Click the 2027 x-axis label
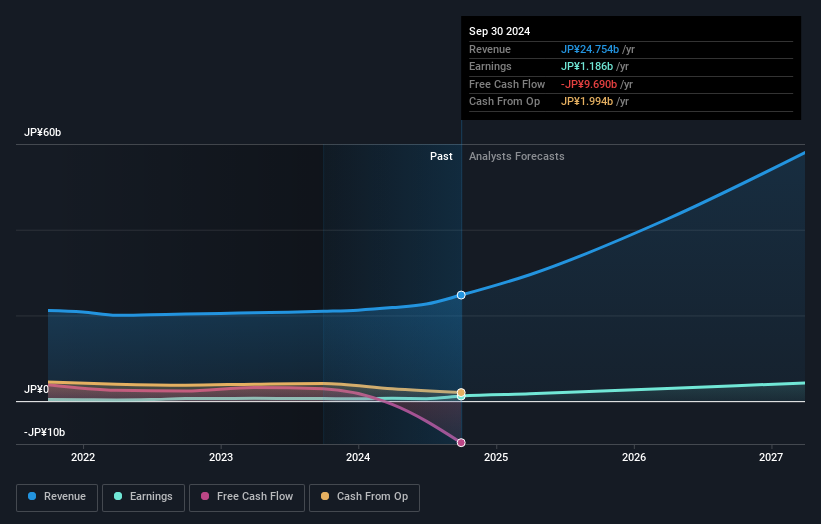 tap(771, 458)
